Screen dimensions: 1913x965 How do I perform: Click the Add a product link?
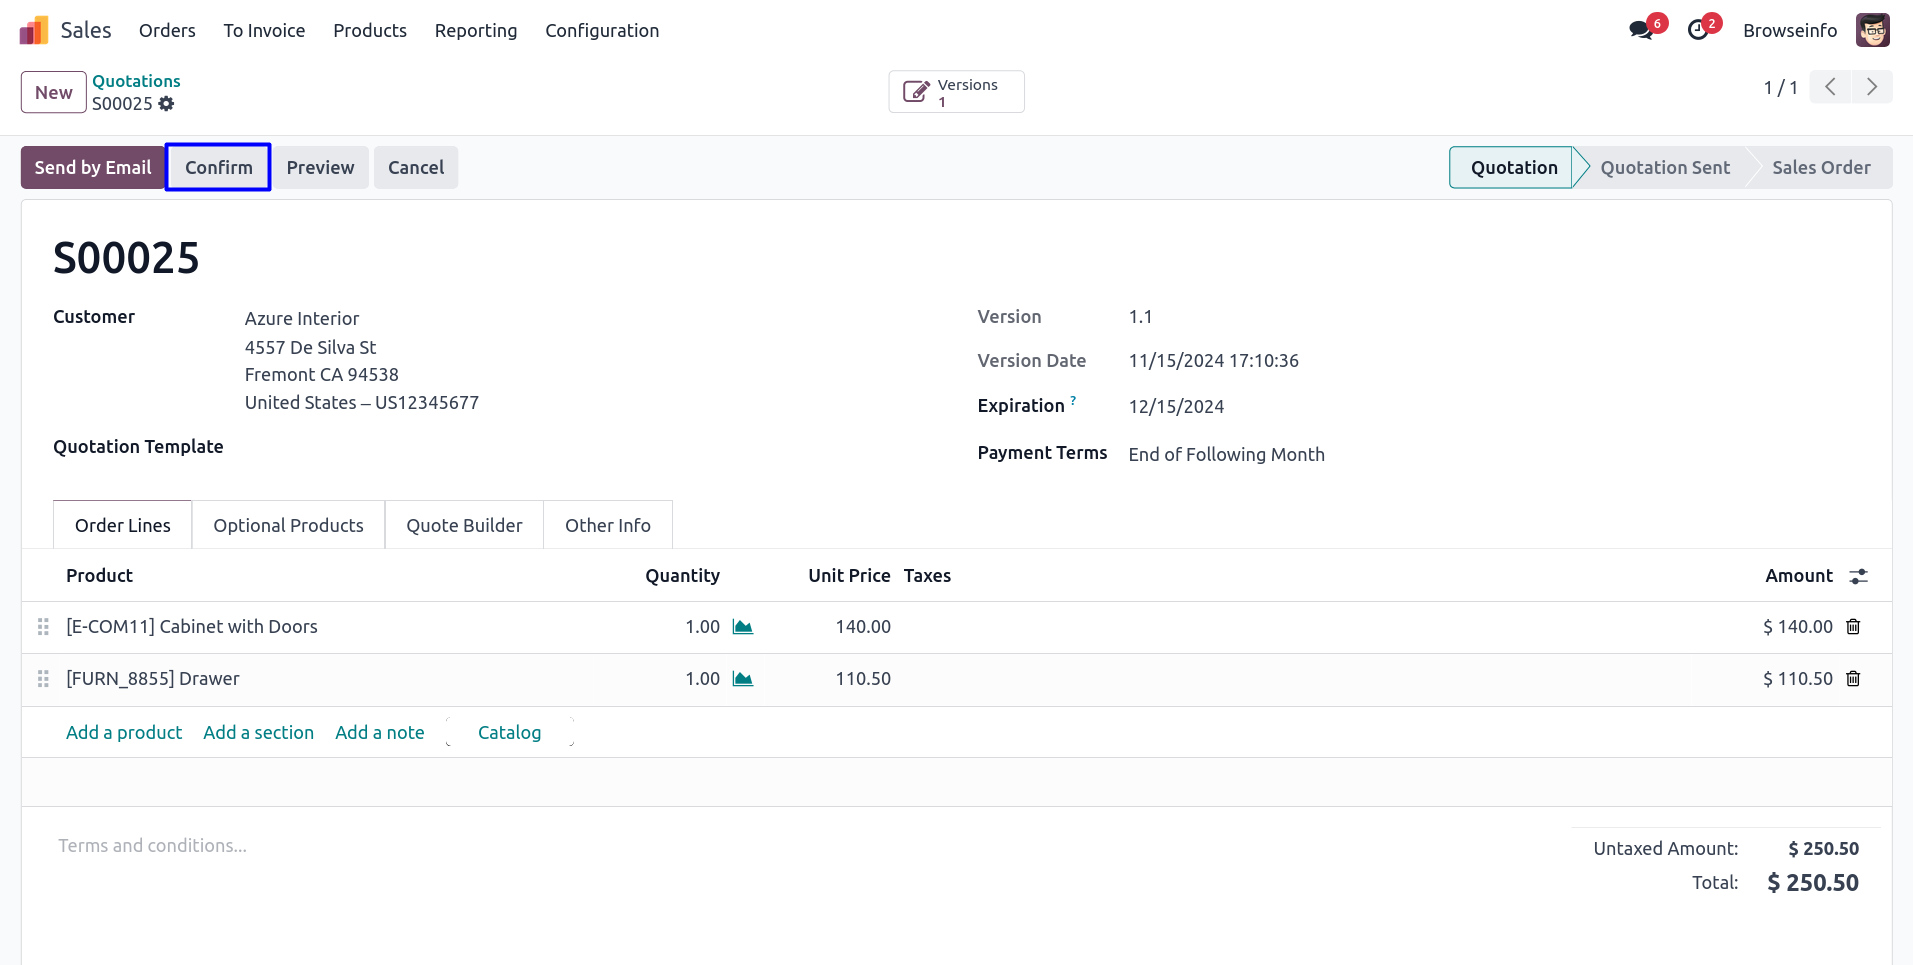pyautogui.click(x=124, y=732)
